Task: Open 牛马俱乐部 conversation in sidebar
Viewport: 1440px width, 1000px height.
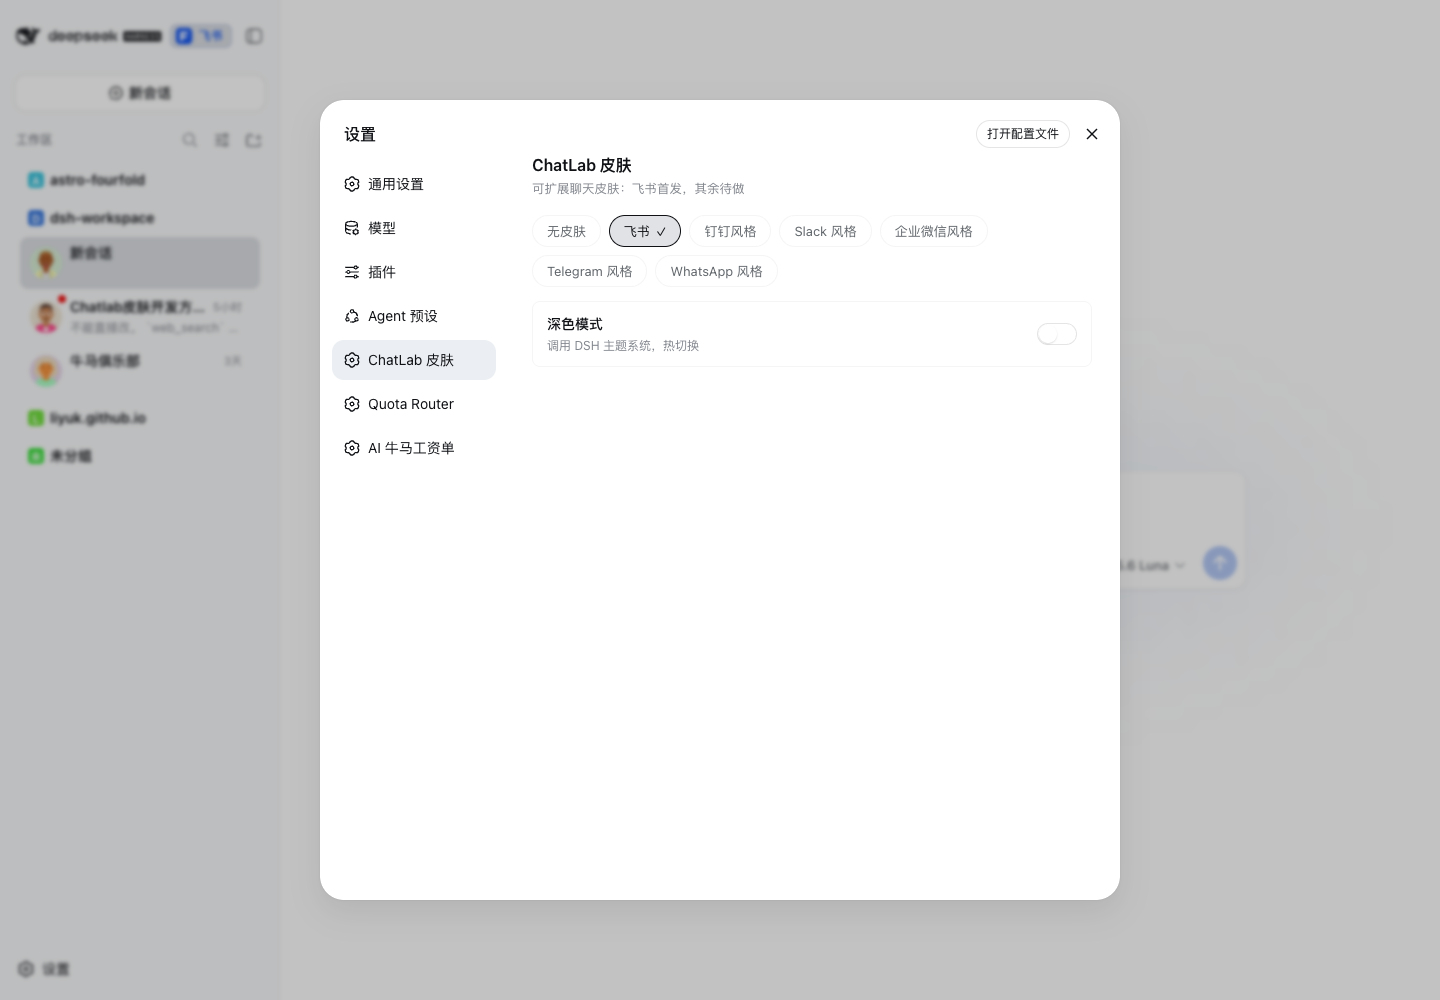Action: coord(140,369)
